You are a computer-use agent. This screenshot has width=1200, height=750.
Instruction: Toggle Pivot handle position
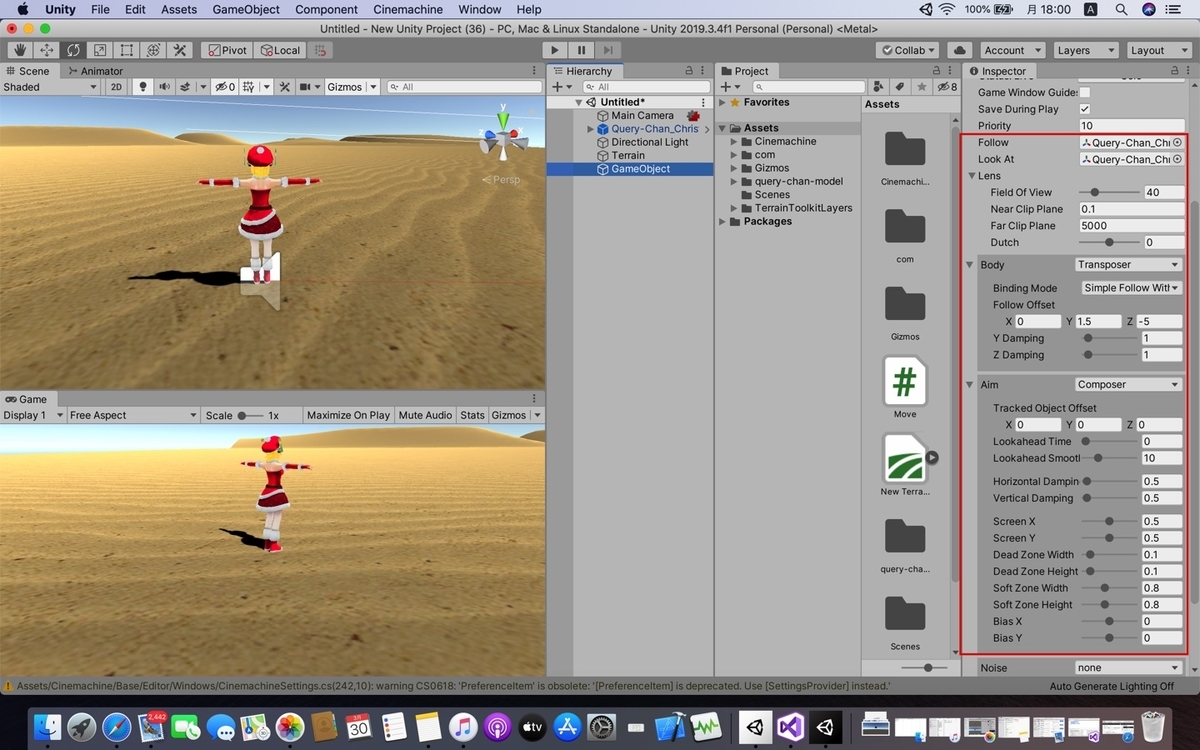pos(226,50)
